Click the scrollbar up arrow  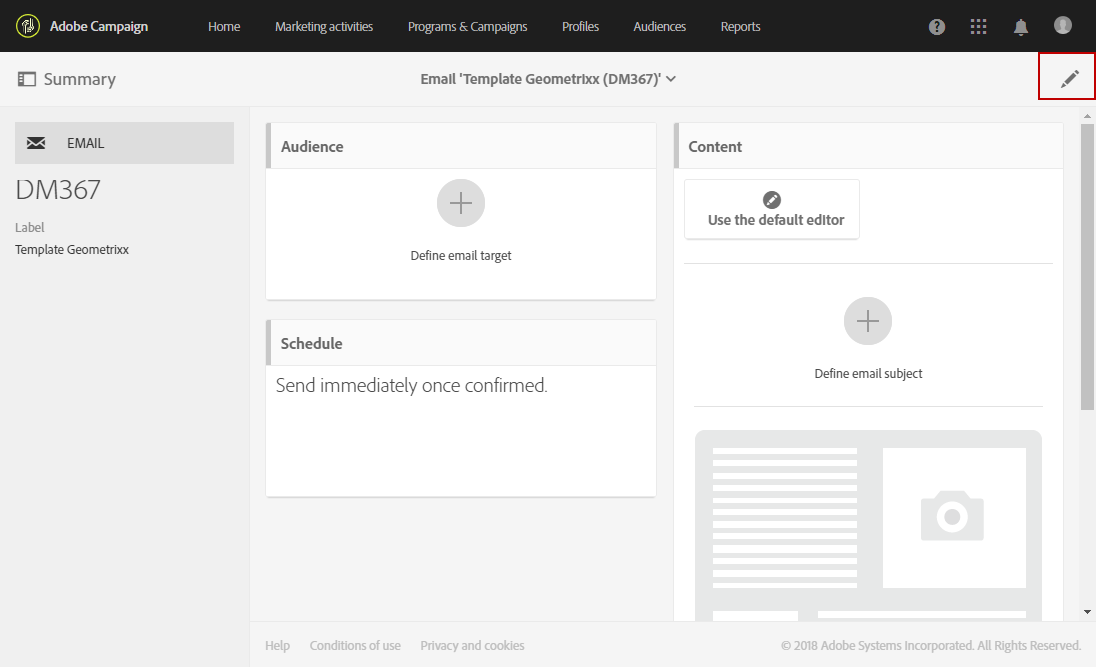1087,115
